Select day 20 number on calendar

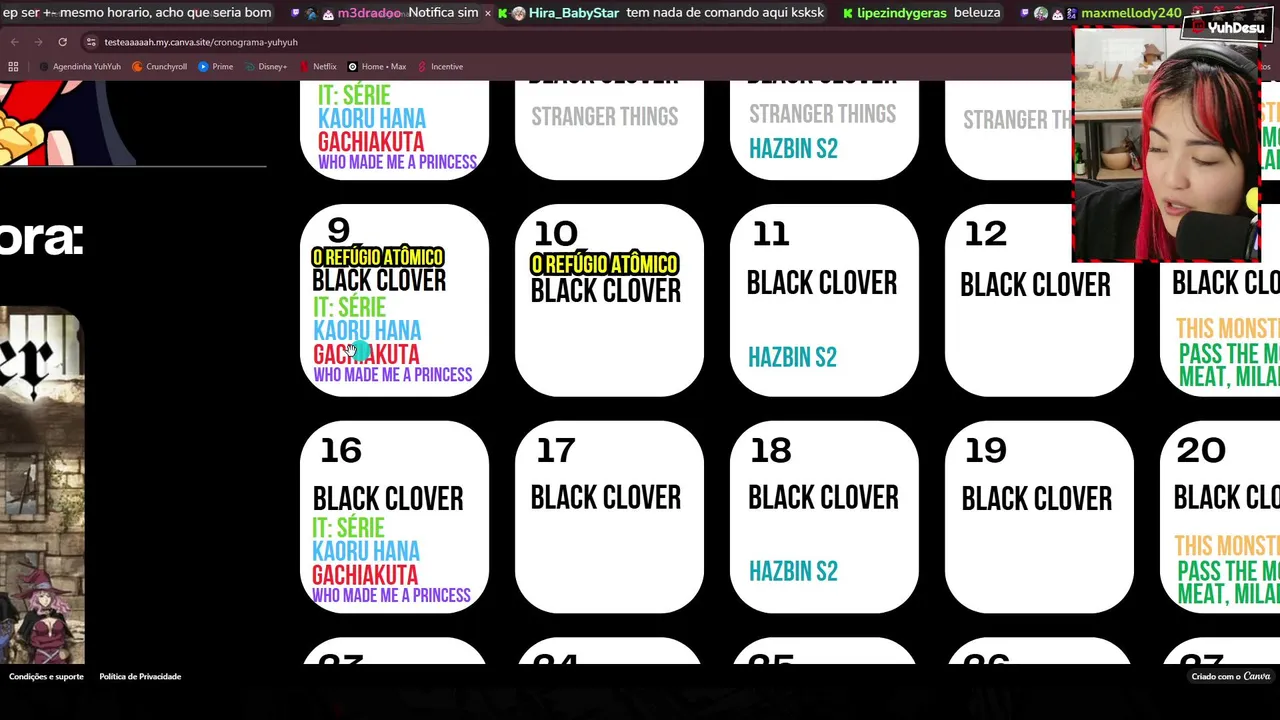point(1201,451)
